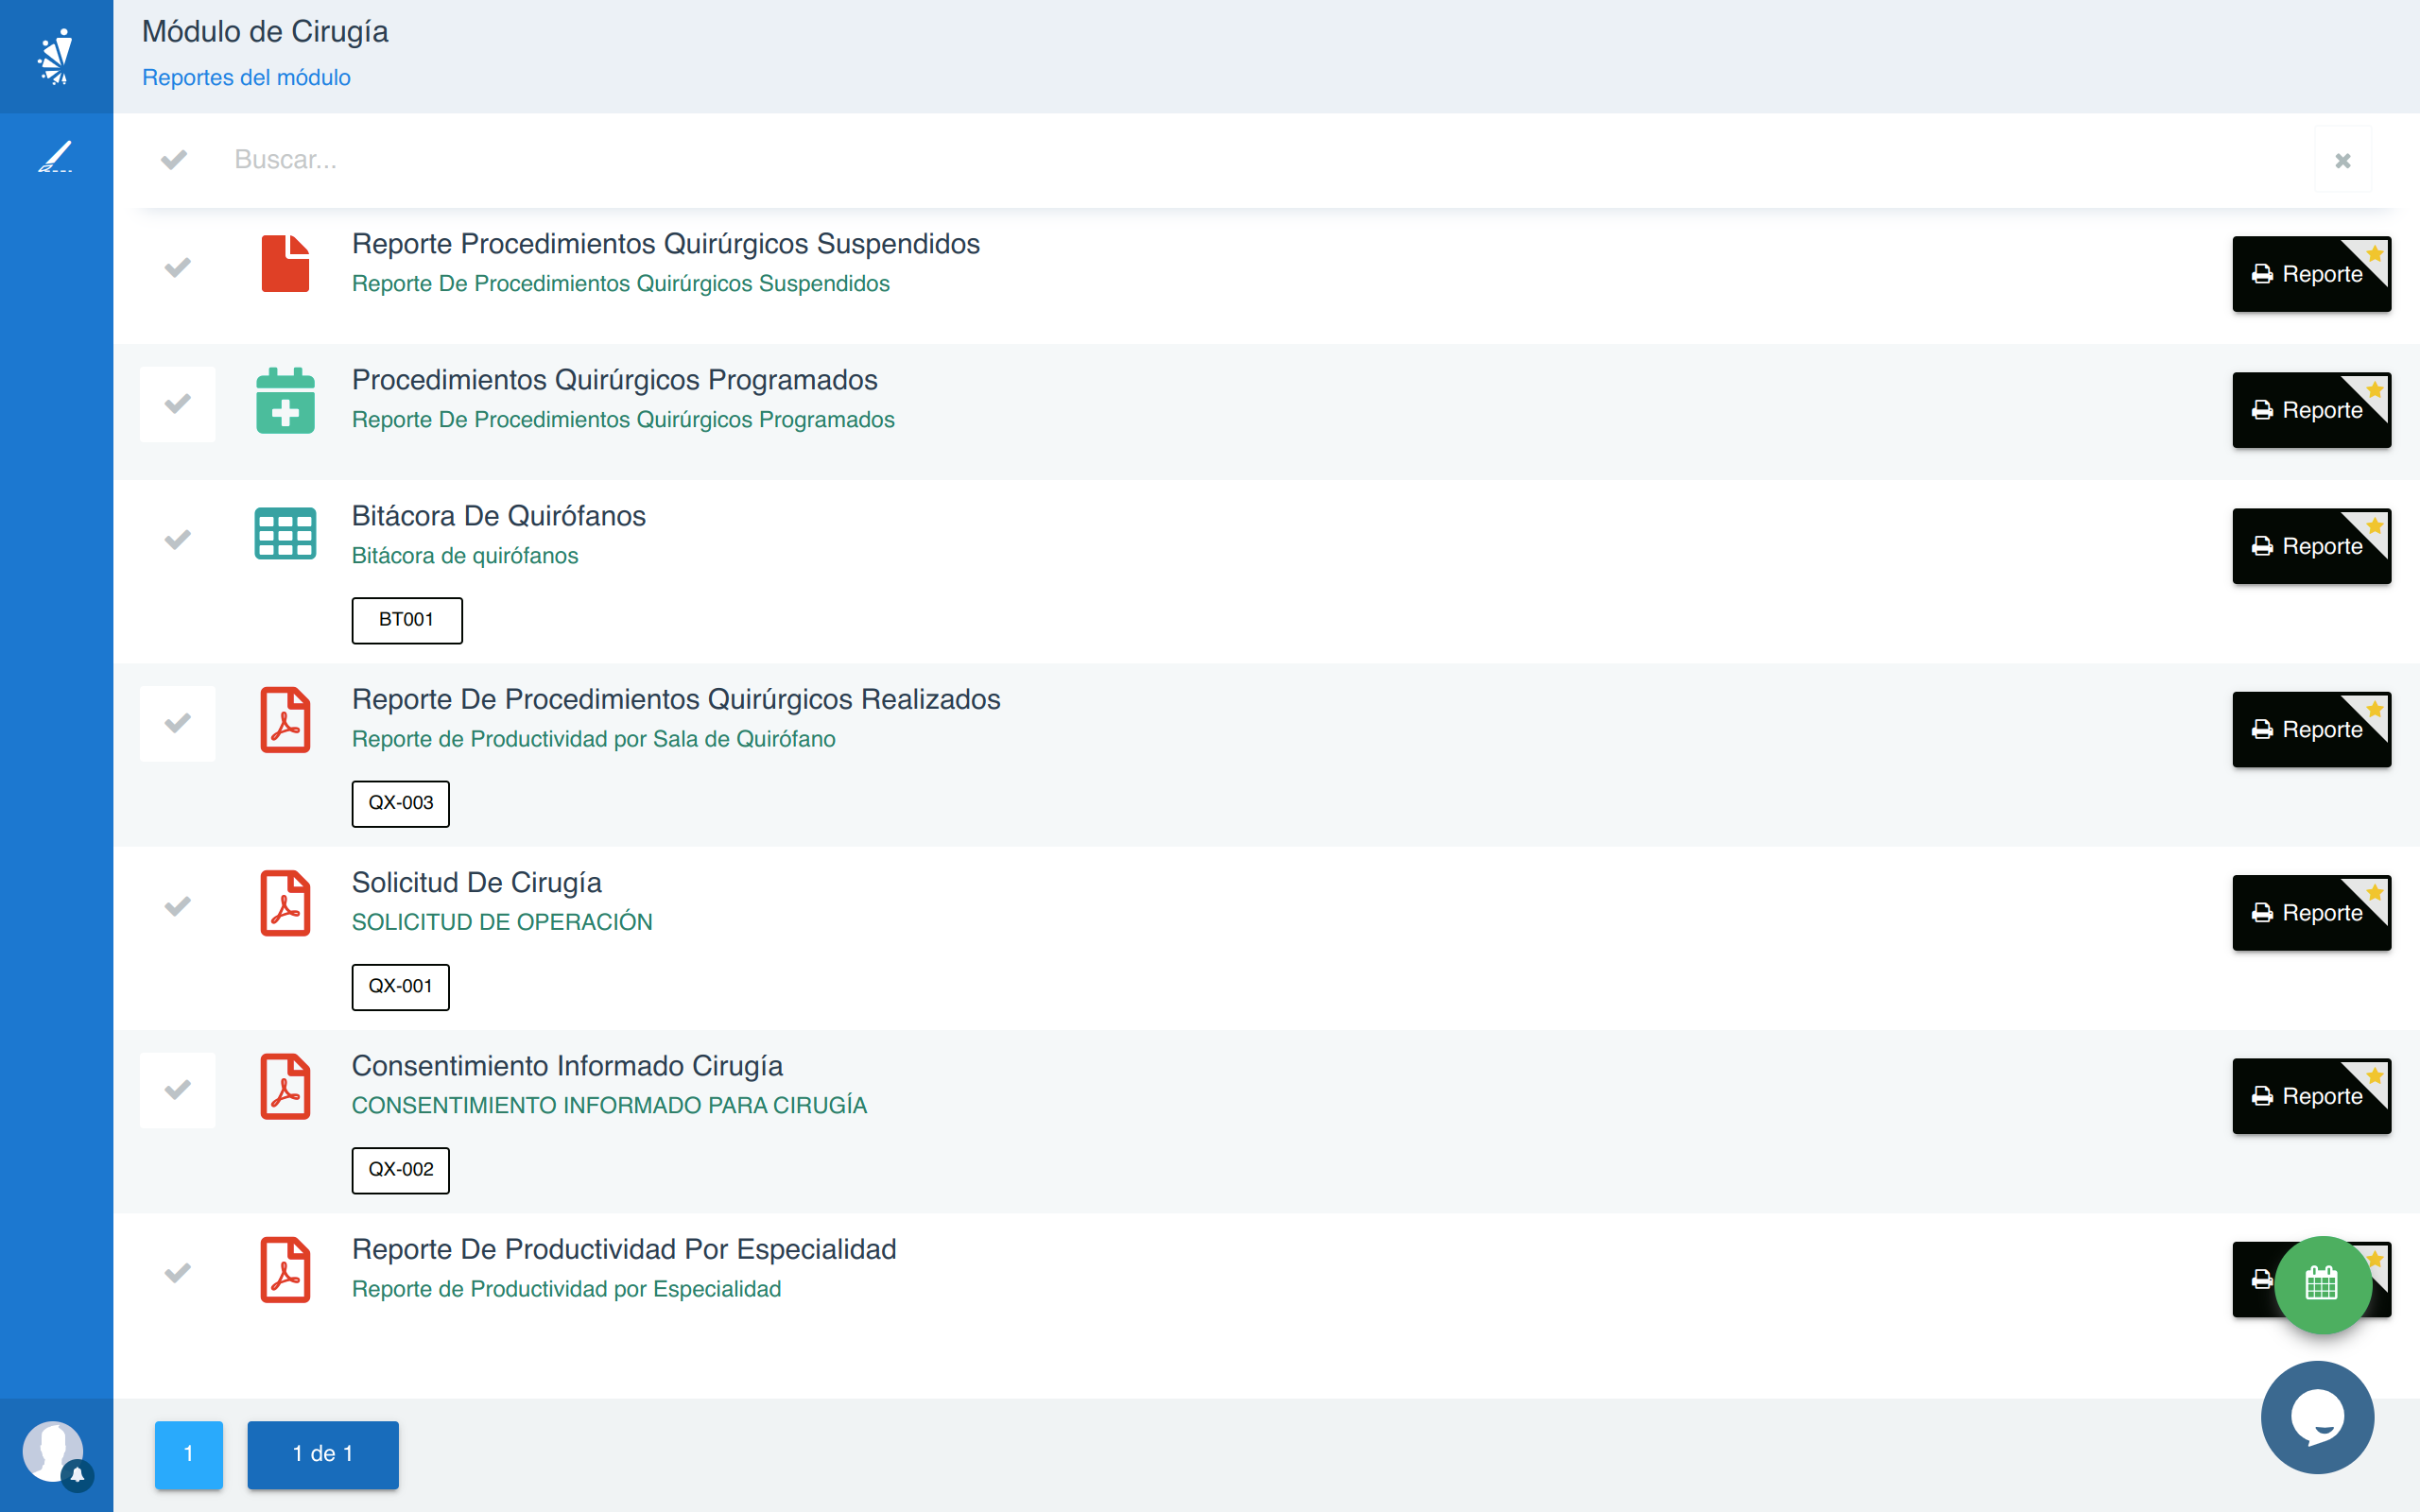2420x1512 pixels.
Task: Click the PDF icon for Solicitud De Cirugía
Action: (285, 903)
